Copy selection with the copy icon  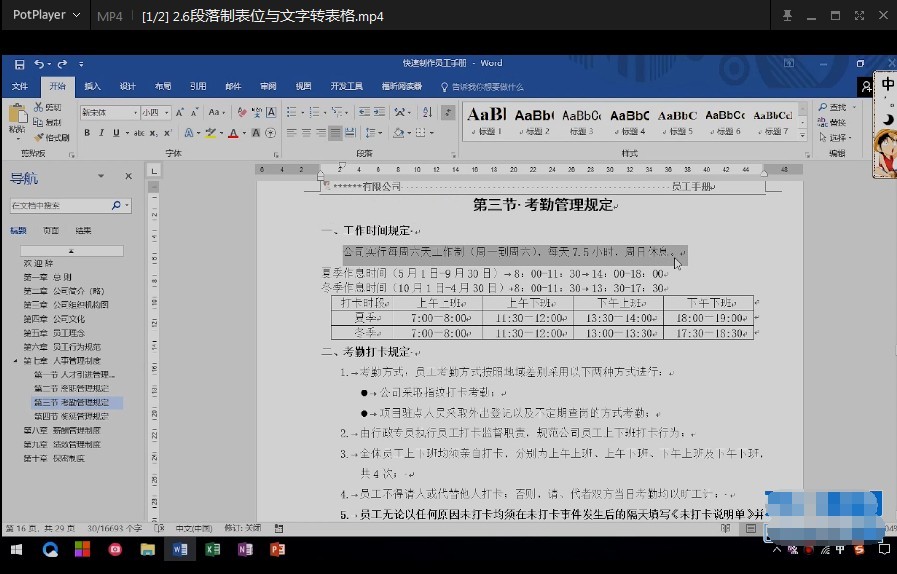(x=38, y=122)
